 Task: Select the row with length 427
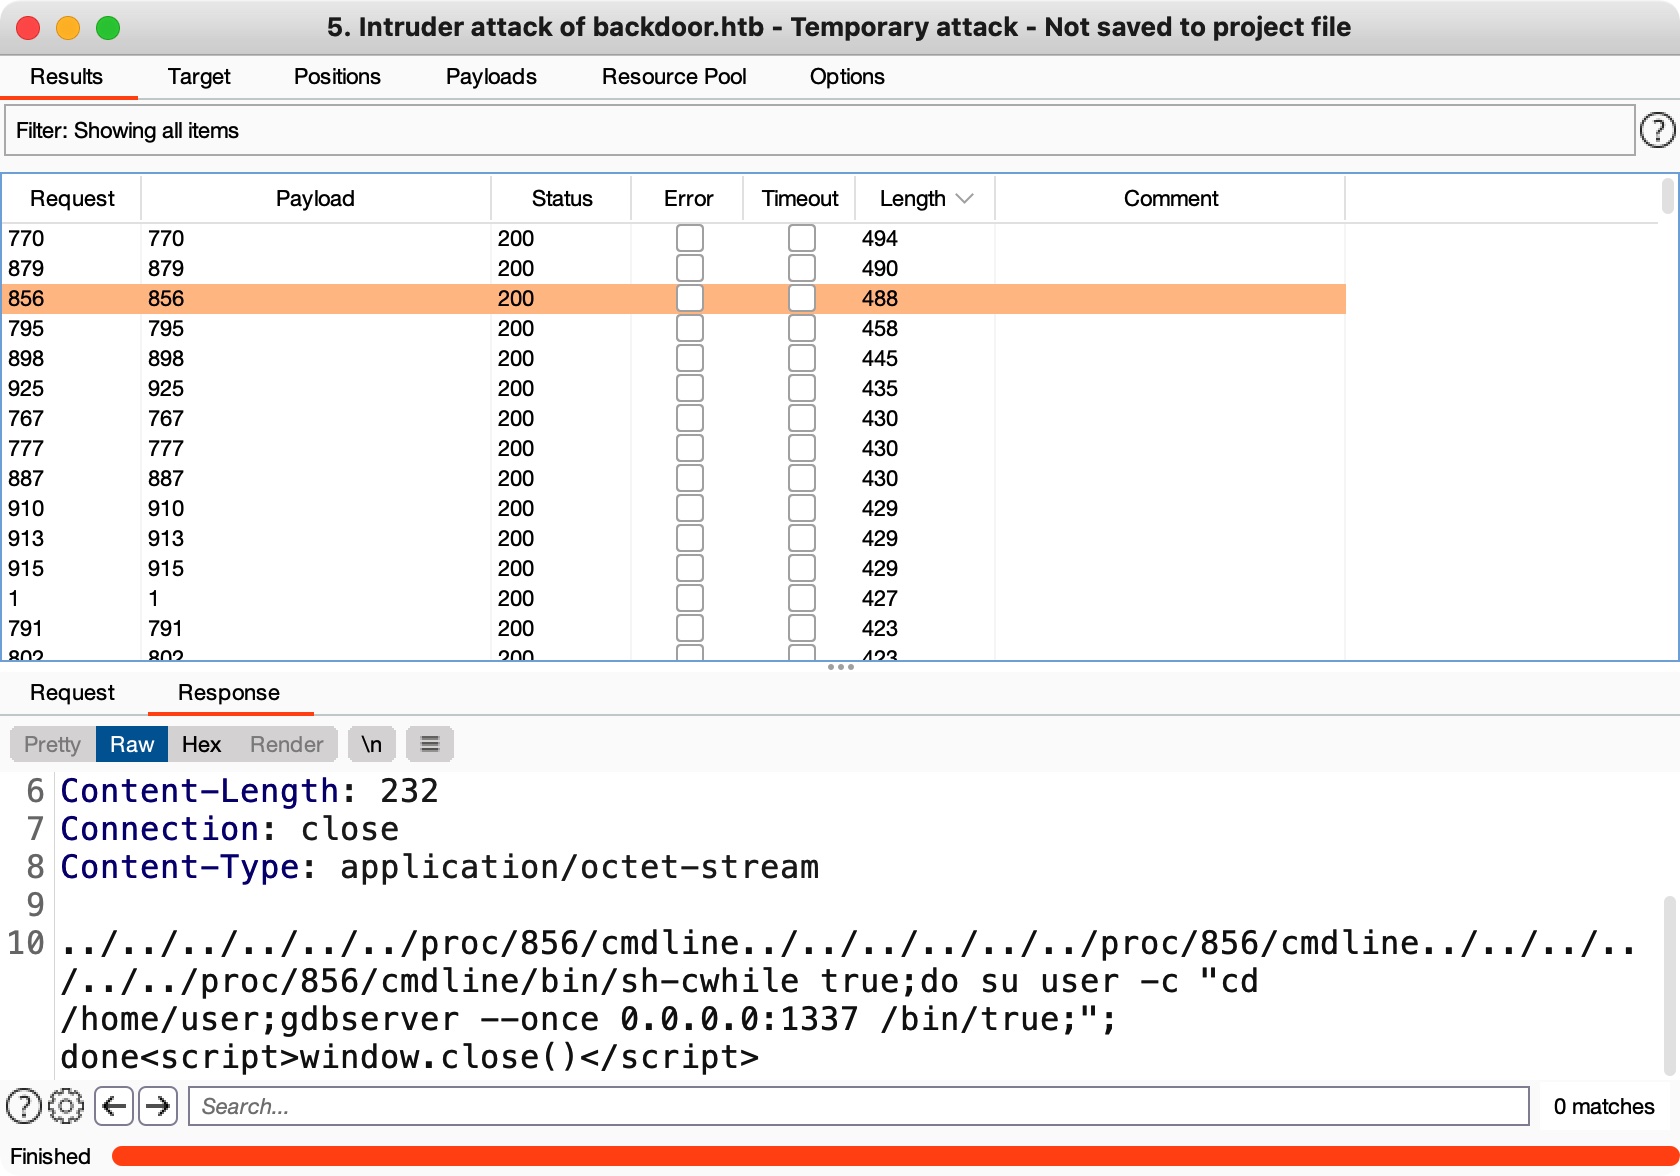point(674,598)
